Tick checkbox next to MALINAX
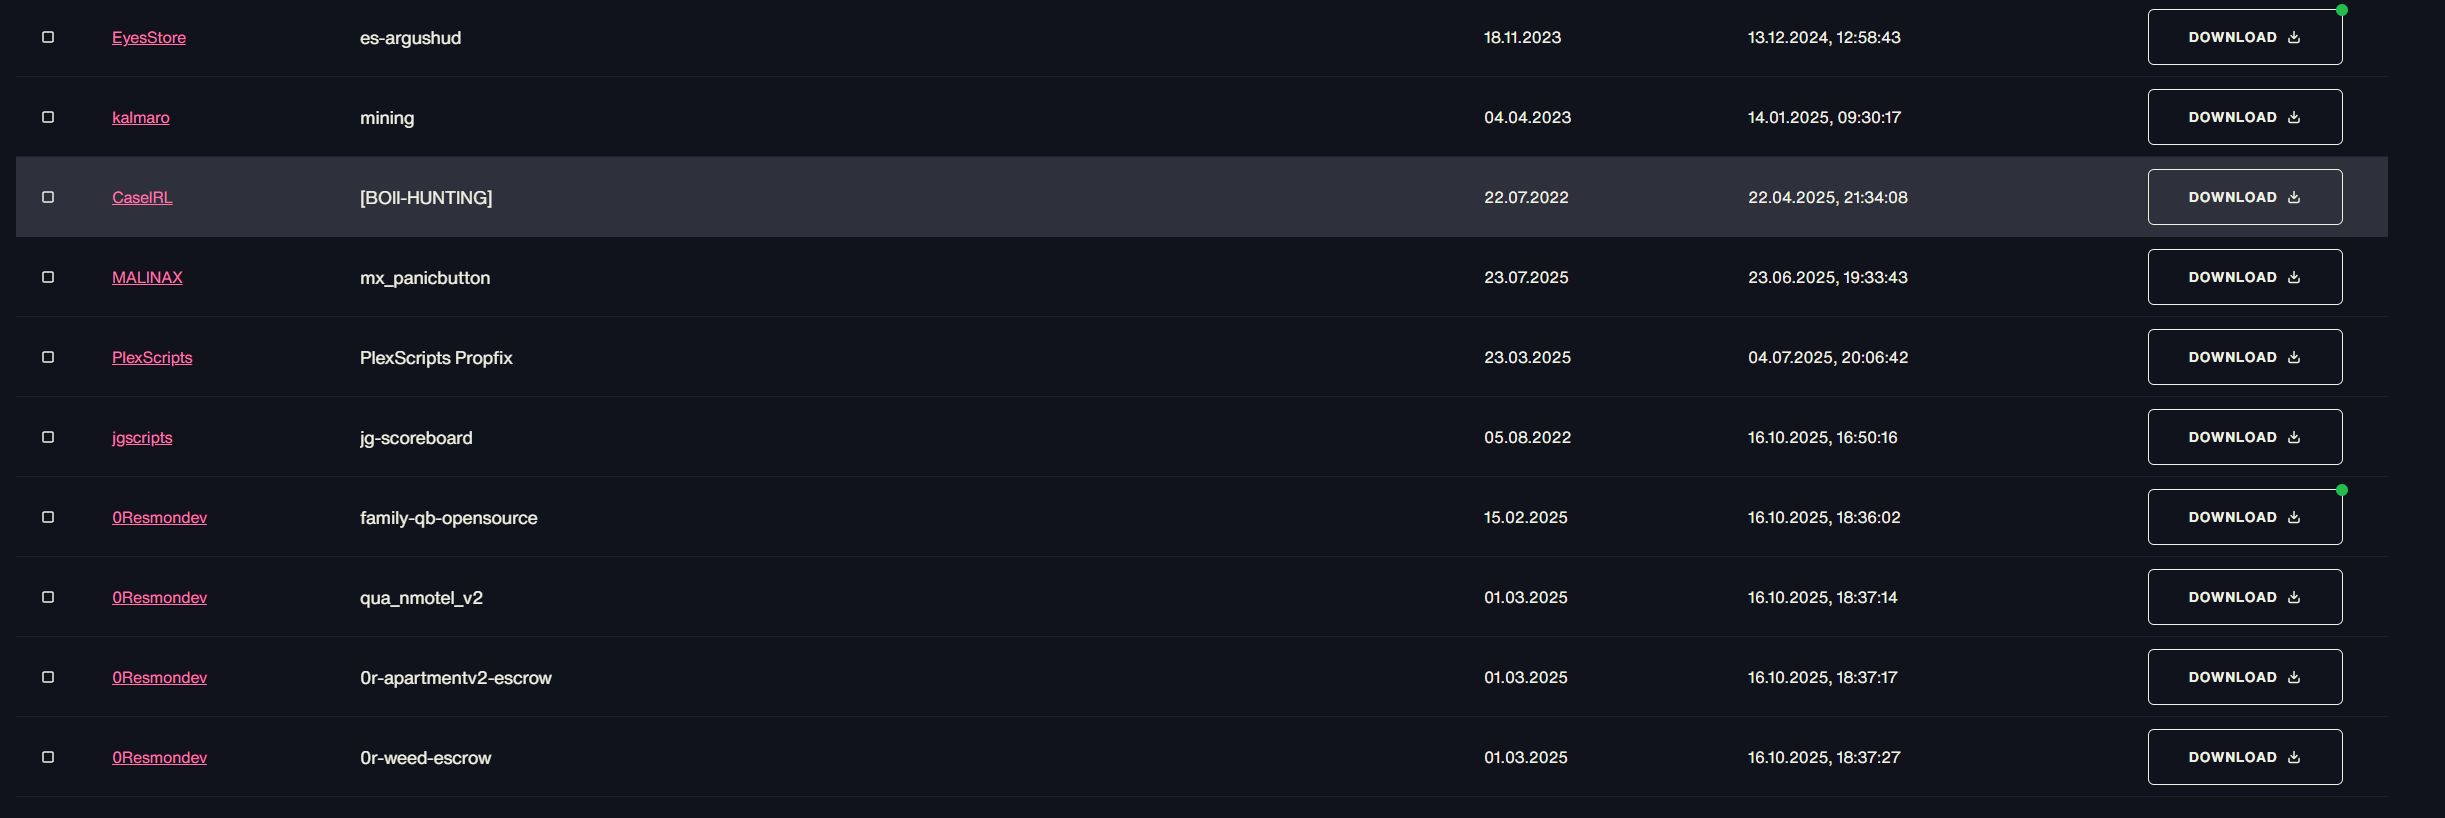The height and width of the screenshot is (818, 2445). [x=48, y=277]
